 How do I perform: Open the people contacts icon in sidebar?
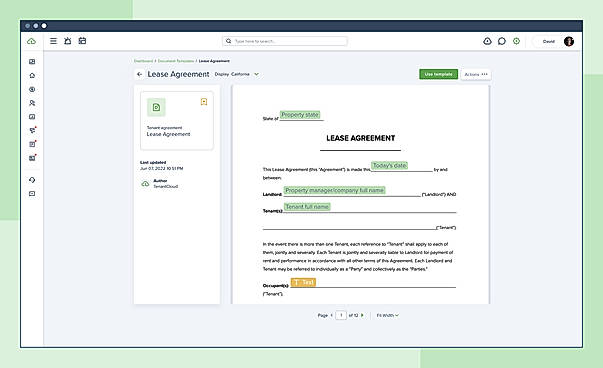[x=32, y=103]
